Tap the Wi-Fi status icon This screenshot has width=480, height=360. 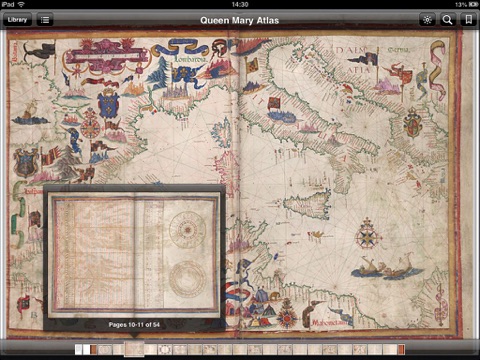click(x=21, y=4)
